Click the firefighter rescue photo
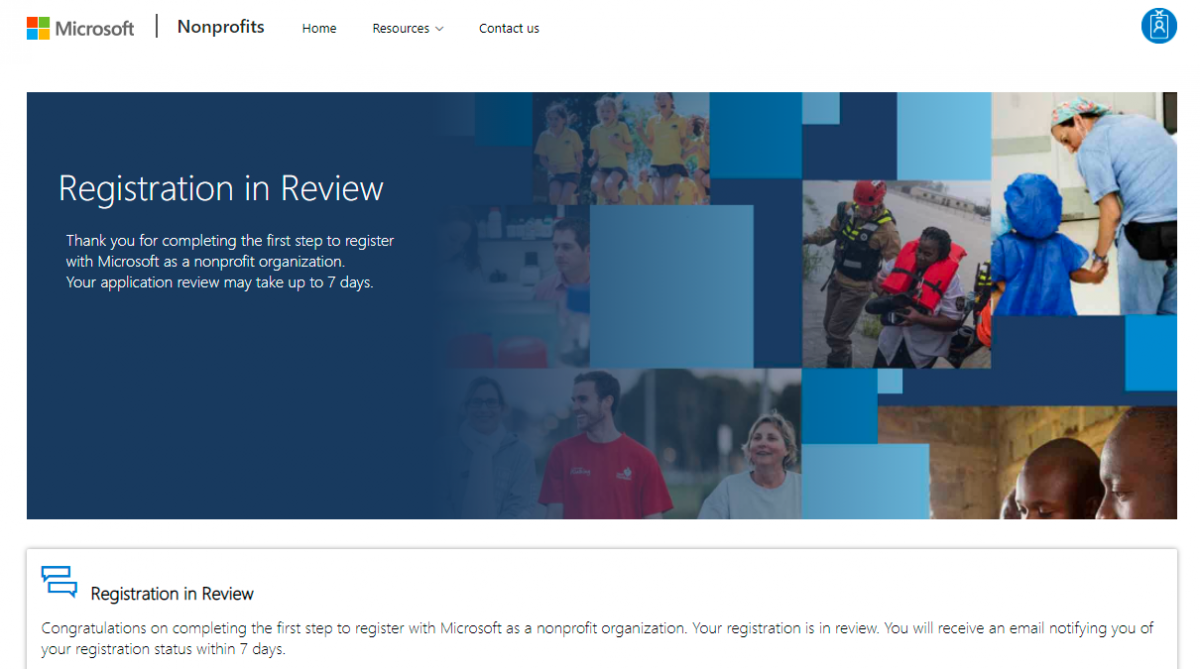1200x669 pixels. pos(895,273)
